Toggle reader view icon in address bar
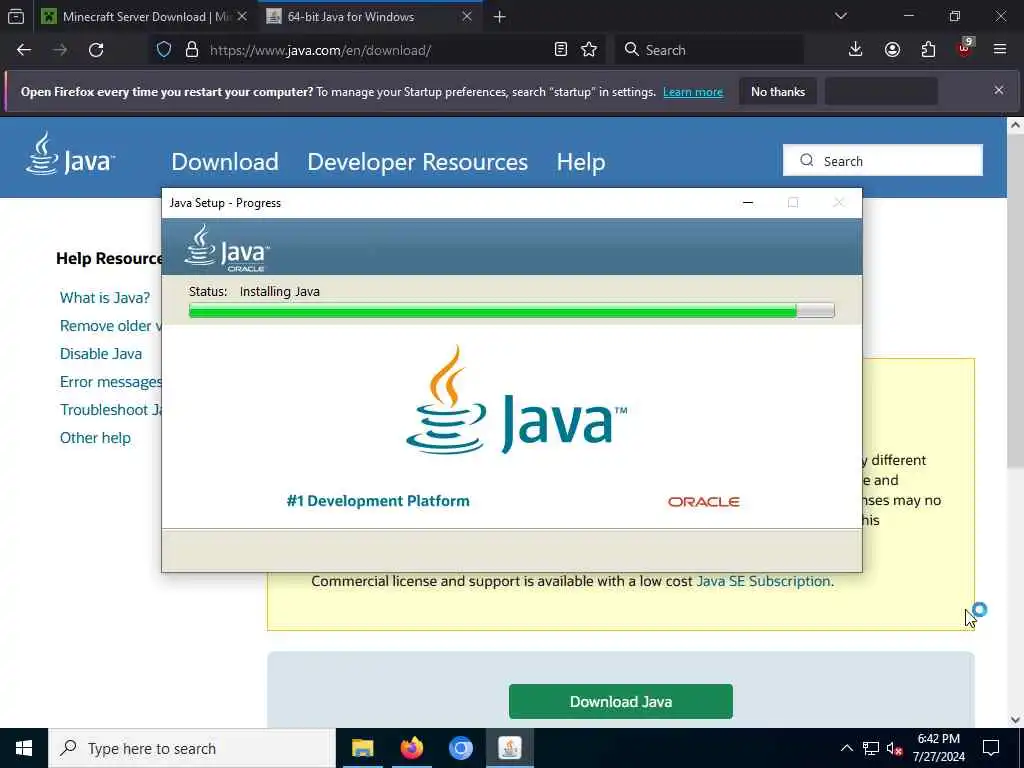This screenshot has height=768, width=1024. (x=560, y=50)
